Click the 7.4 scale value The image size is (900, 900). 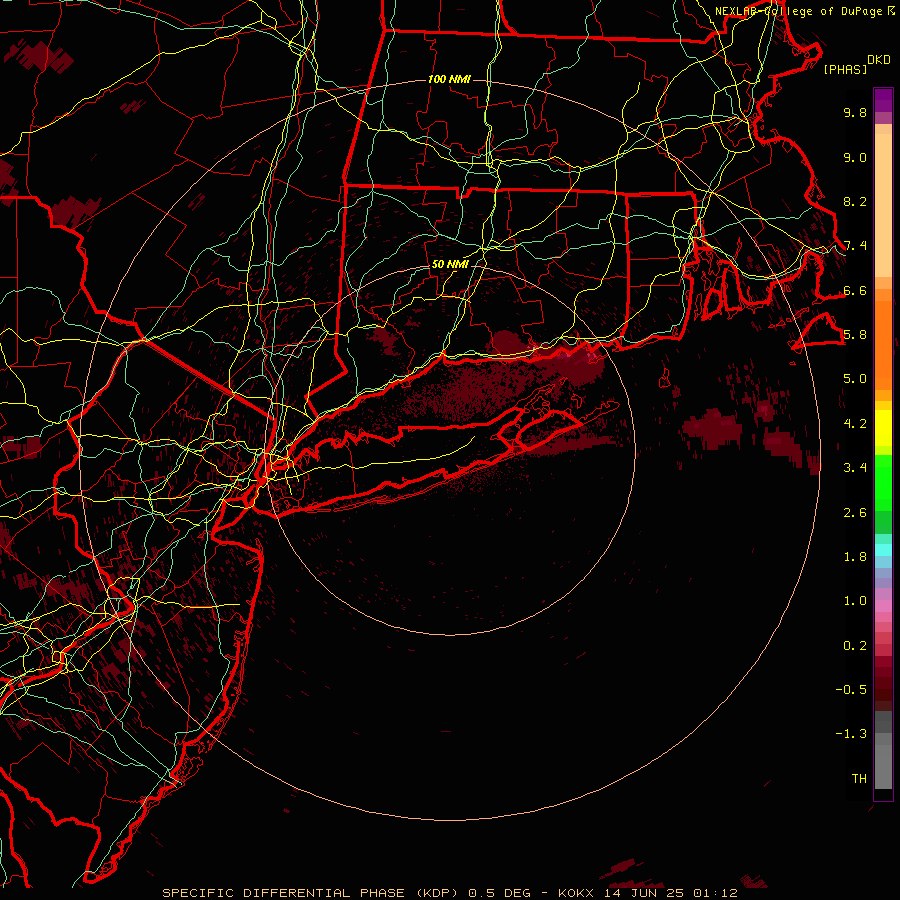(855, 246)
